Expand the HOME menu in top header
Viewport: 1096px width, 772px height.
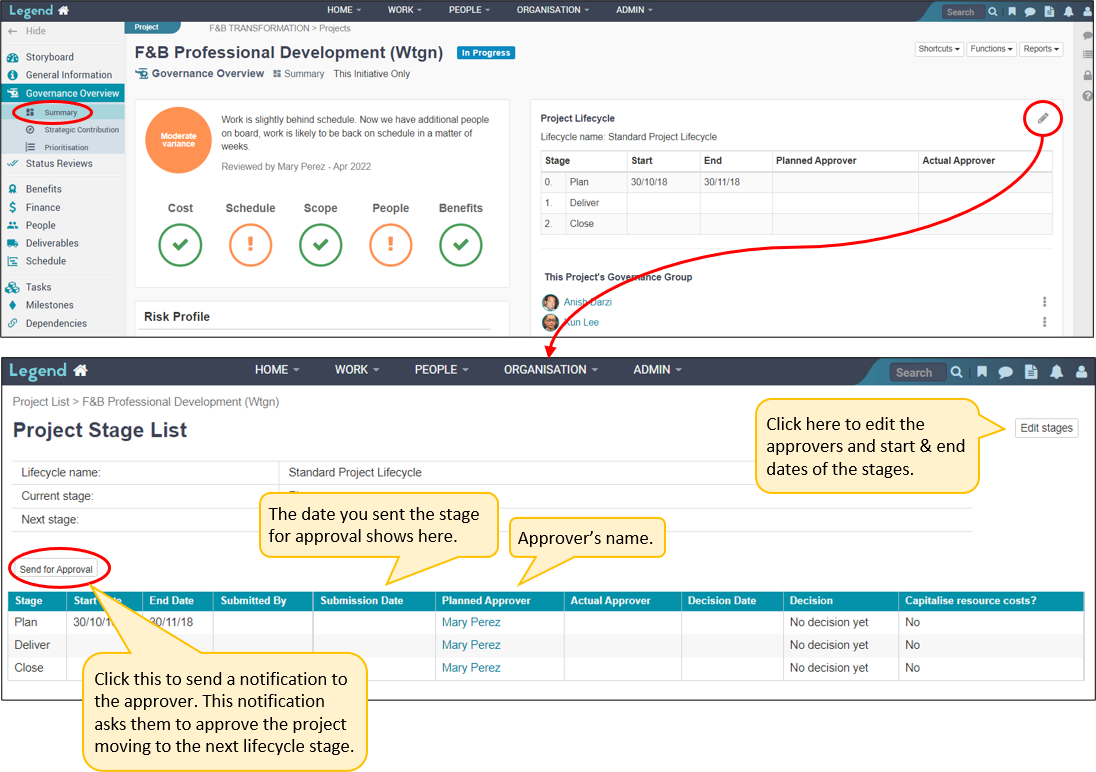344,10
